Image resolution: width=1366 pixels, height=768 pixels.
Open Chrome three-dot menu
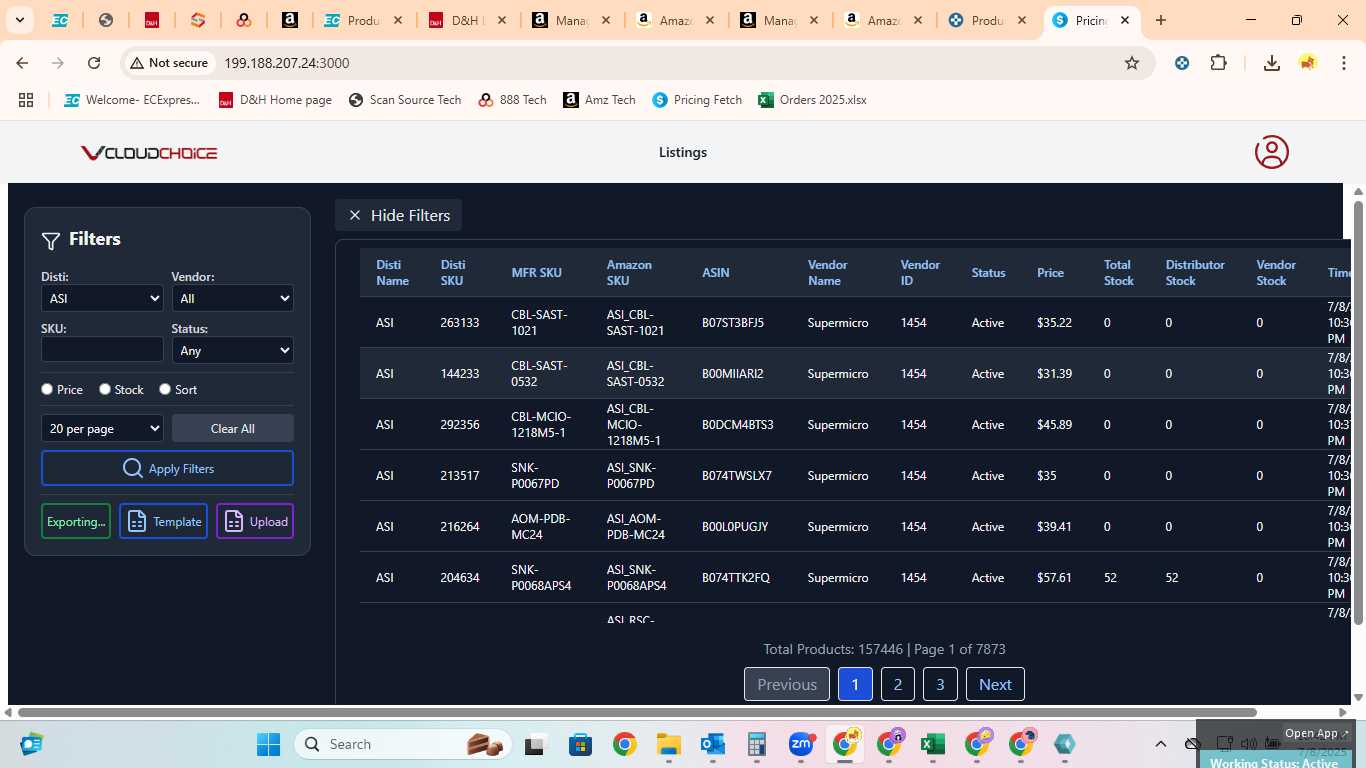click(x=1342, y=63)
